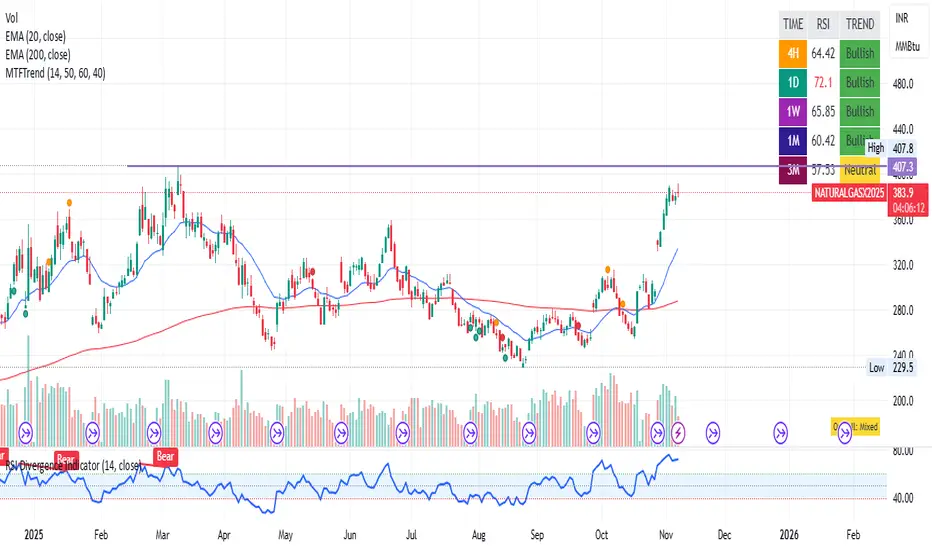Click the contract-switch icon nearest the Aug axis label
The image size is (932, 550).
tap(470, 433)
